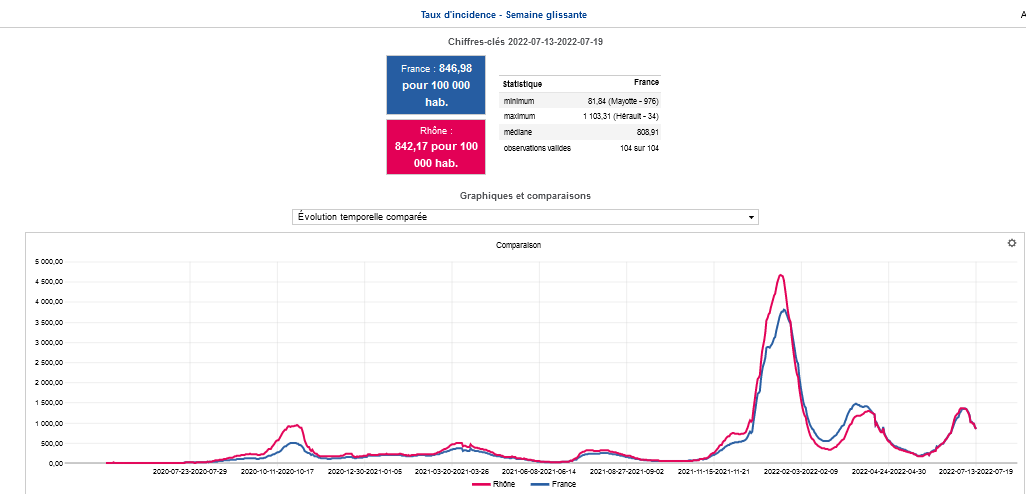Click the blue France 846,98 key figure box
This screenshot has width=1026, height=494.
(x=436, y=85)
